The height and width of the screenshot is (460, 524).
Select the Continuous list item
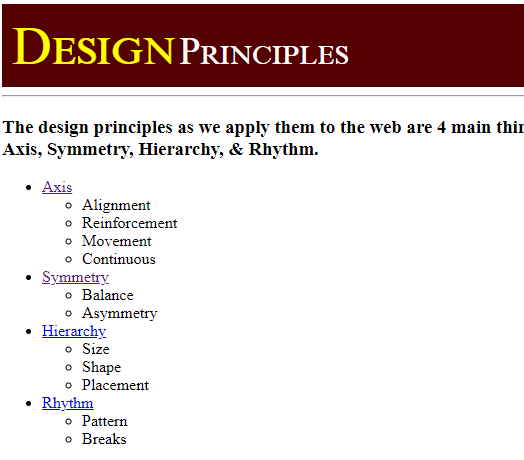coord(119,259)
